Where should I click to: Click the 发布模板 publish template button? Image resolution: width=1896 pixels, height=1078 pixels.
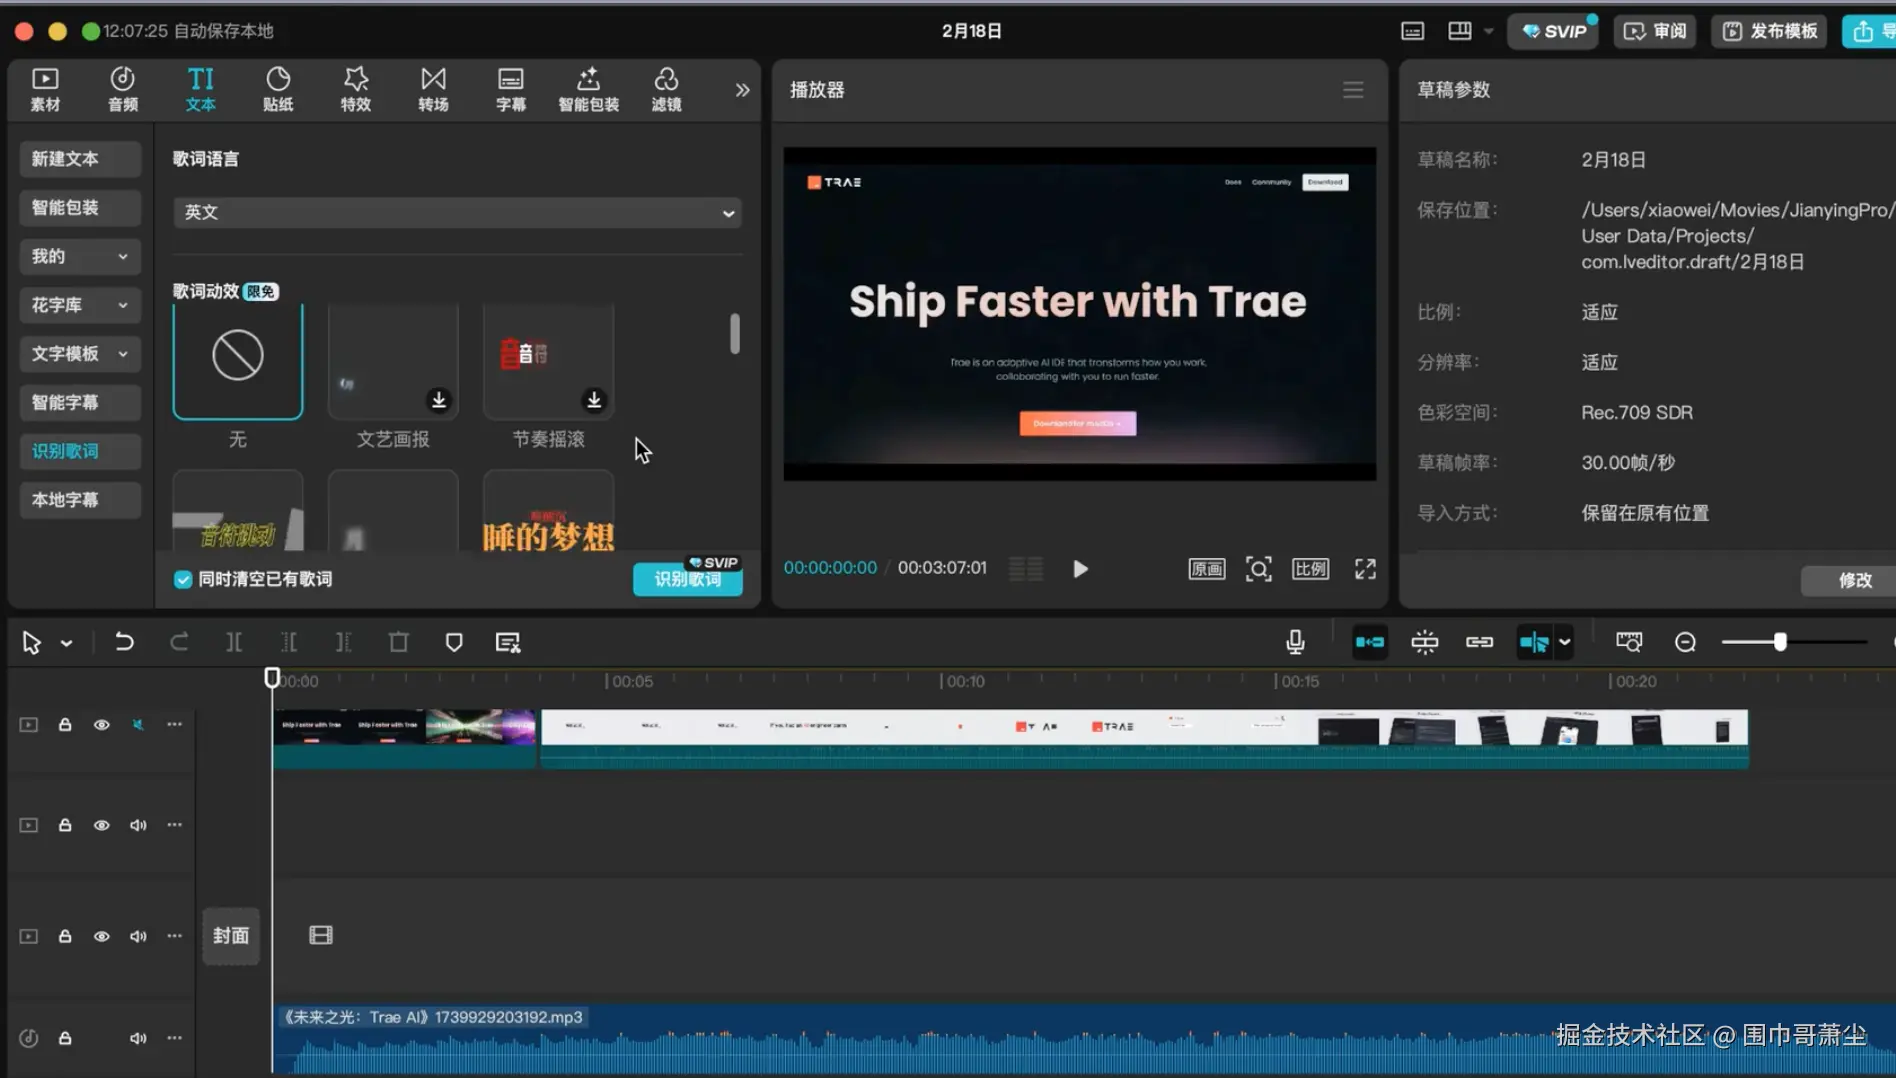point(1770,31)
